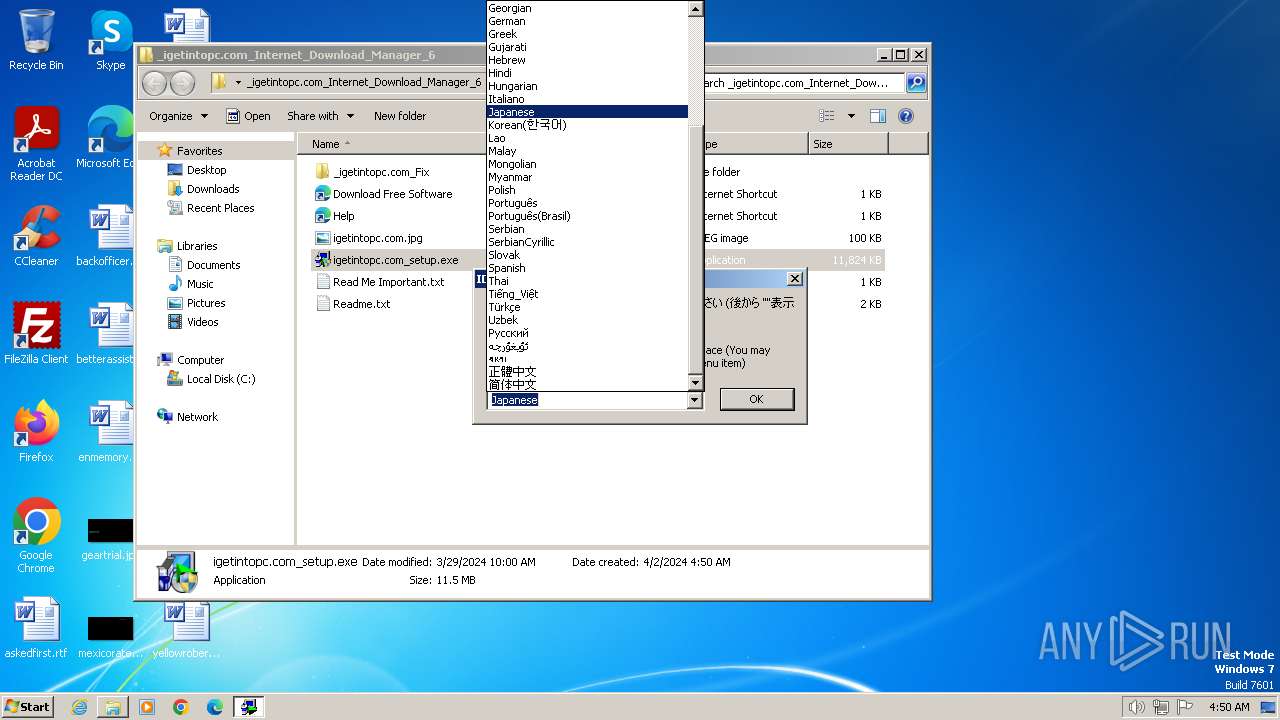The image size is (1280, 720).
Task: Go back with Explorer back arrow
Action: [x=154, y=83]
